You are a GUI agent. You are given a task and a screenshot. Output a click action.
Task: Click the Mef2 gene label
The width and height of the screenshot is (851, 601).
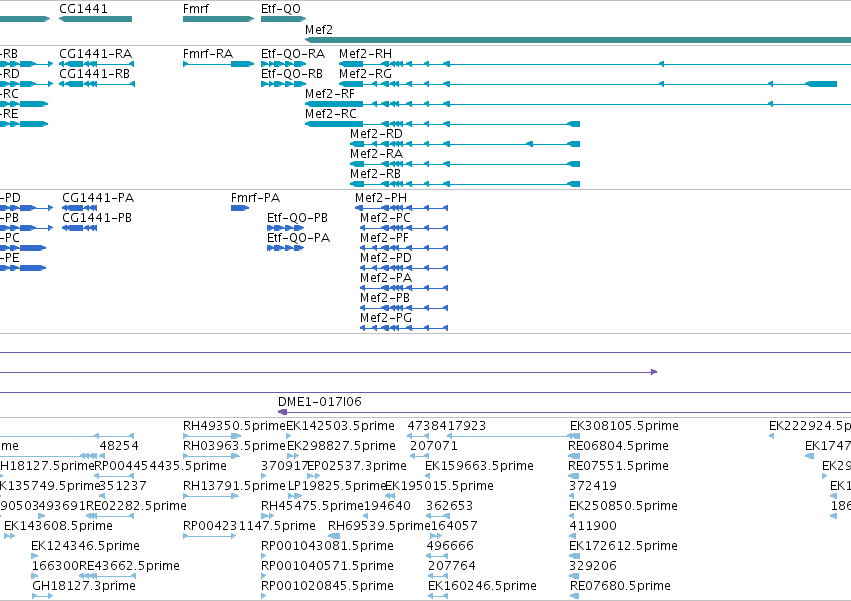coord(319,30)
